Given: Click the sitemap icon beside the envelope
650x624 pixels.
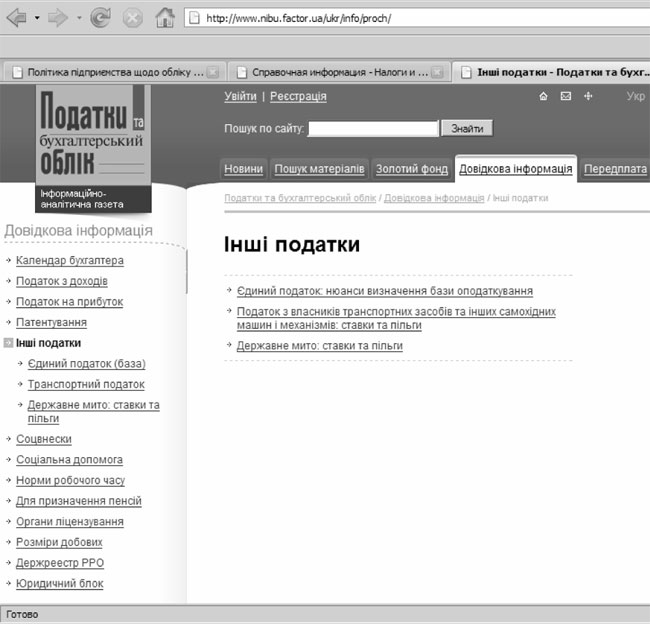Looking at the screenshot, I should pos(588,97).
